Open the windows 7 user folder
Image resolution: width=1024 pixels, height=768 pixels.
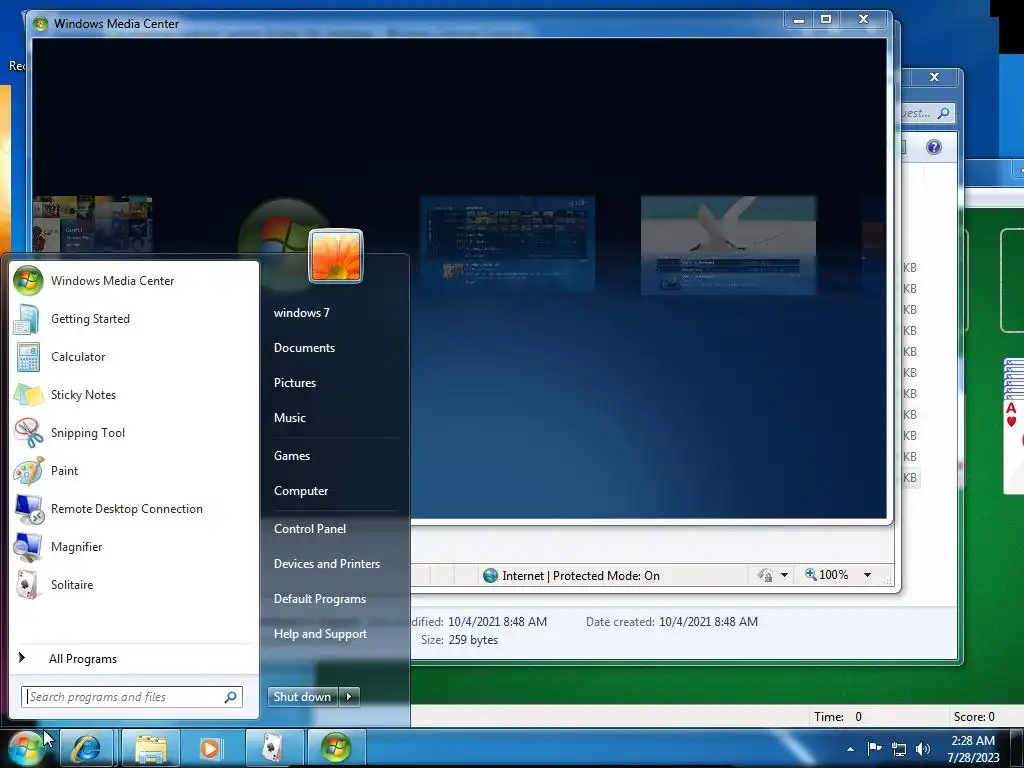coord(302,313)
